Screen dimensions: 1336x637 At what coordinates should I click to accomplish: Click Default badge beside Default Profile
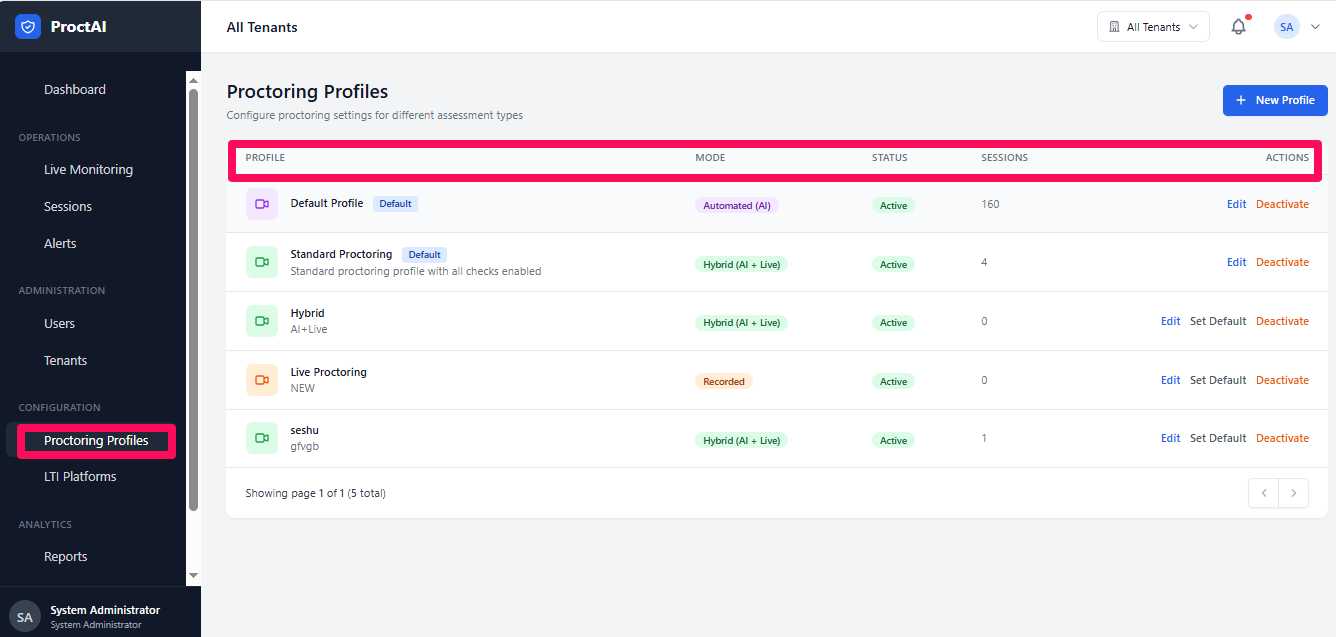pyautogui.click(x=395, y=204)
